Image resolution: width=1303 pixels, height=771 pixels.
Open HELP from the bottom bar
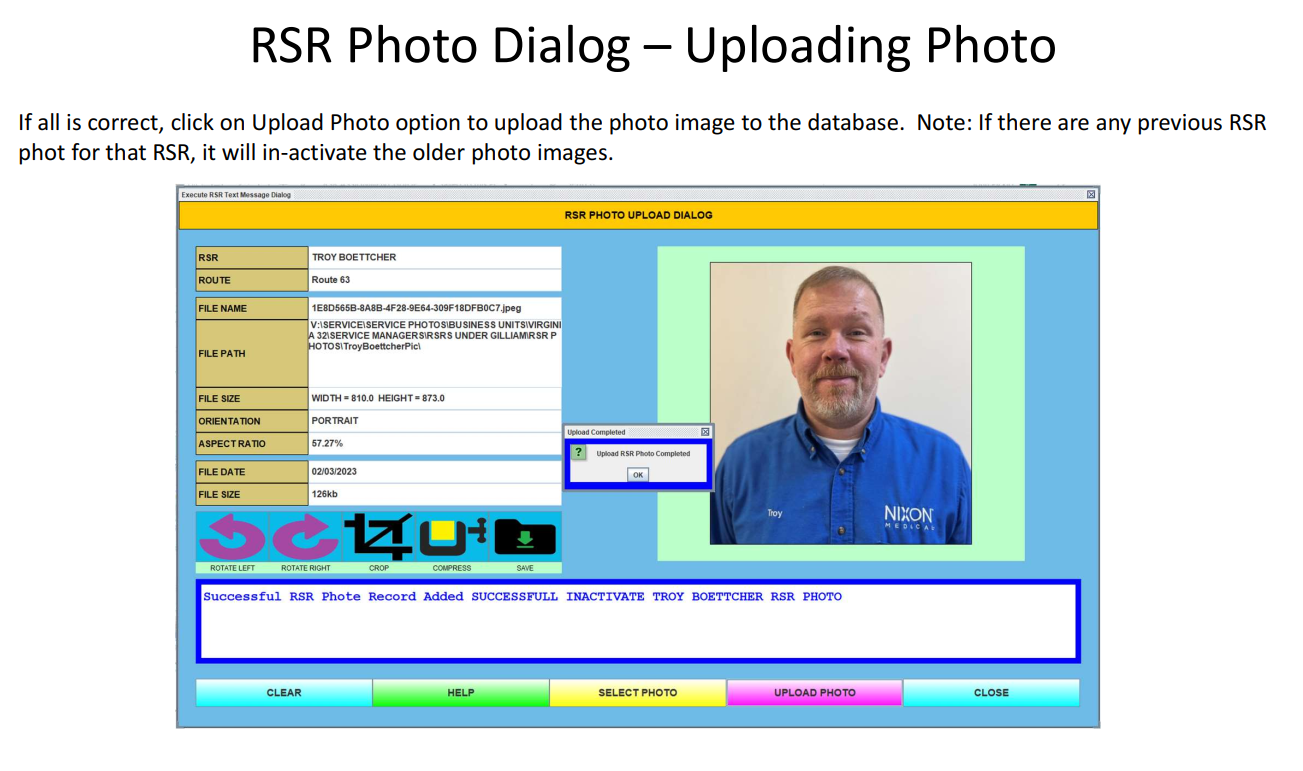click(x=461, y=693)
